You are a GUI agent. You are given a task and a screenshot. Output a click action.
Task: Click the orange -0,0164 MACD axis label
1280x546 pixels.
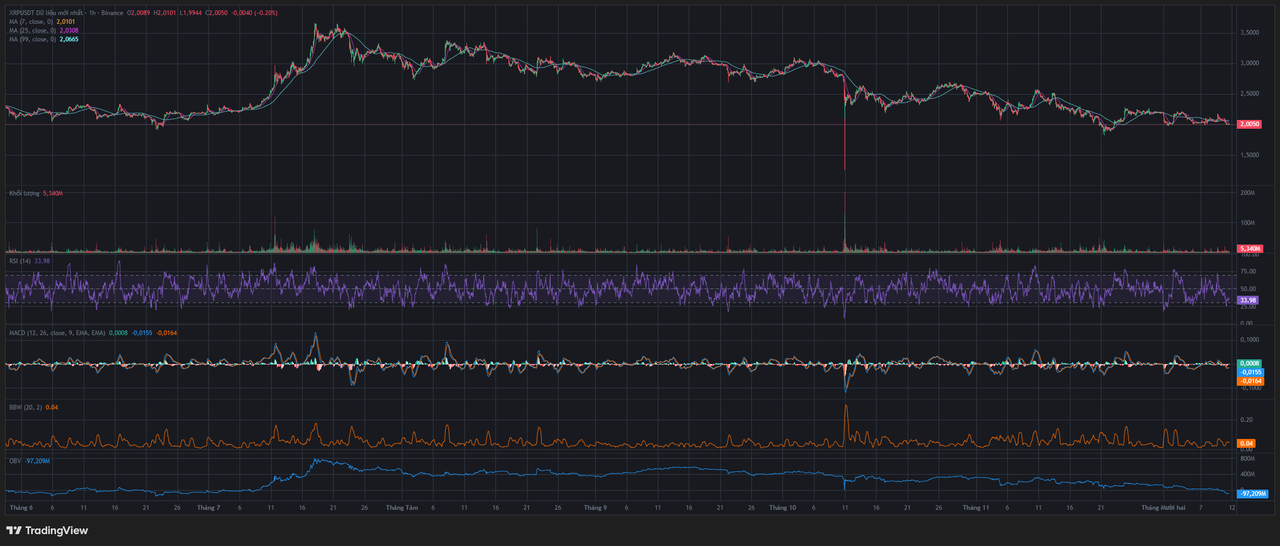[x=1250, y=381]
